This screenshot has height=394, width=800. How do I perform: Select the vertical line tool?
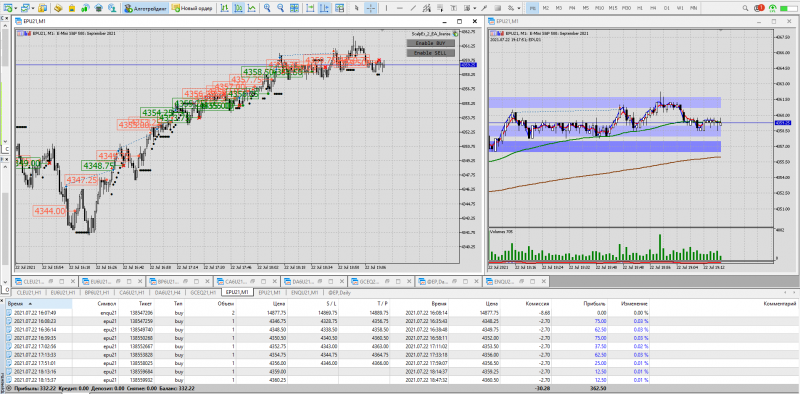(386, 8)
